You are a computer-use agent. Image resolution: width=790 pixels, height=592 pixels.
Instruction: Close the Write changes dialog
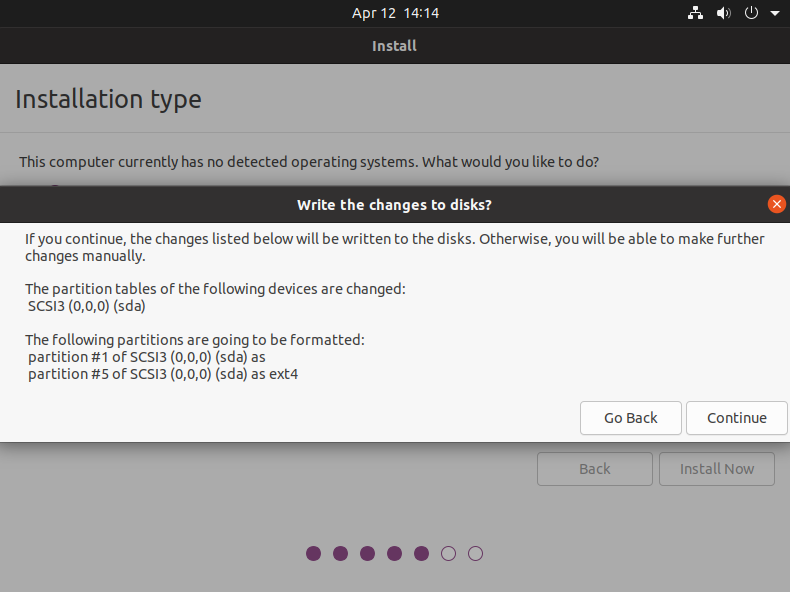776,204
